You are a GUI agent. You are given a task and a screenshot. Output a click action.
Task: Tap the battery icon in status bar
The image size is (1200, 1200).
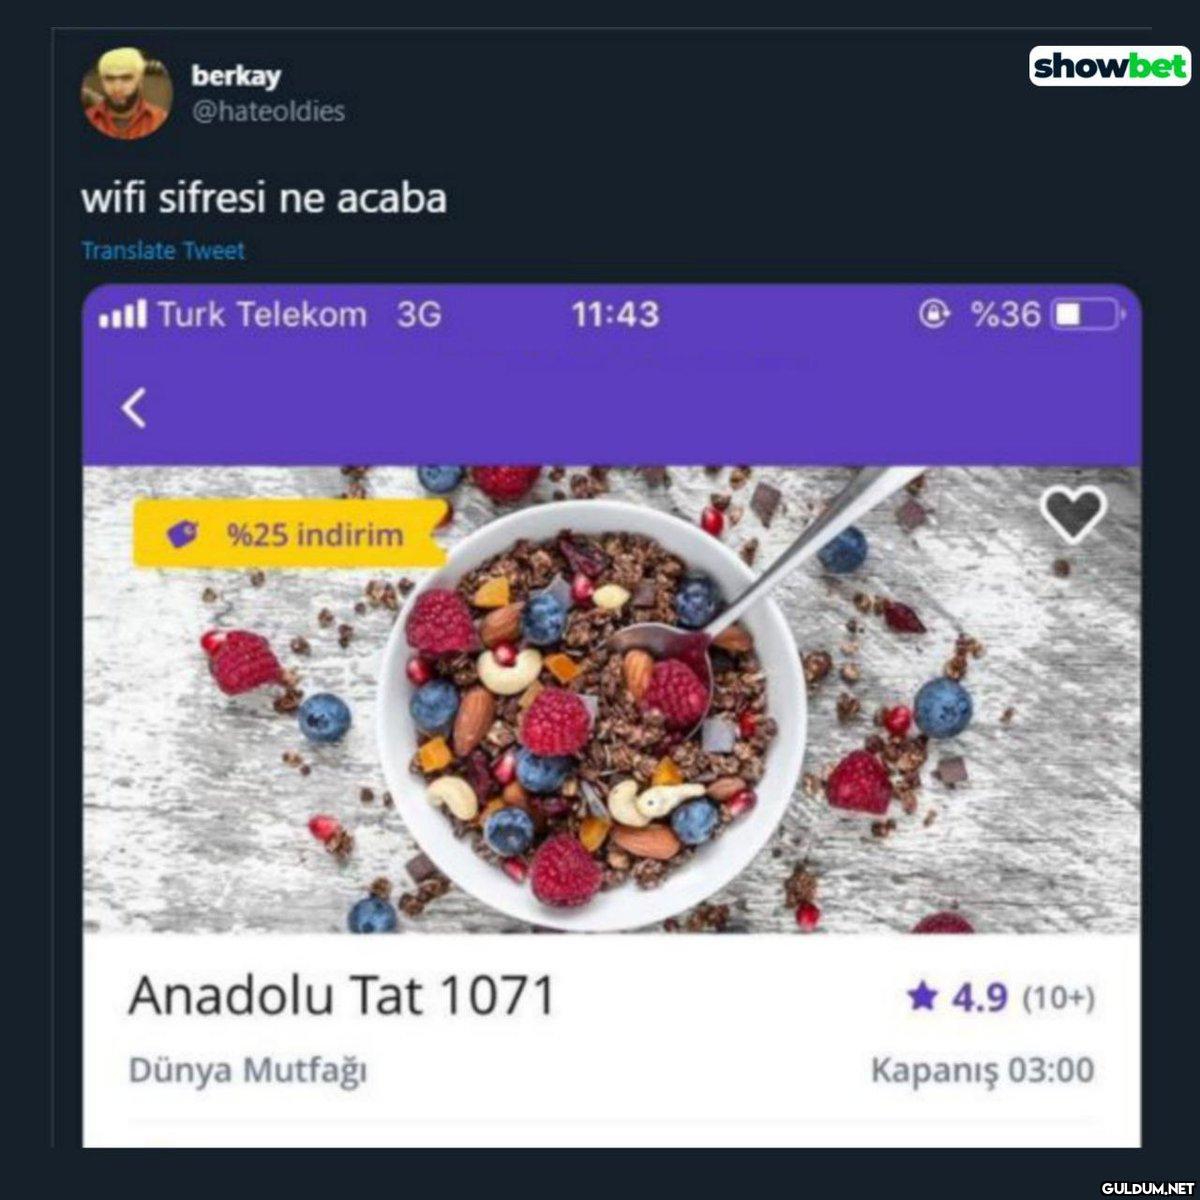(x=1088, y=315)
